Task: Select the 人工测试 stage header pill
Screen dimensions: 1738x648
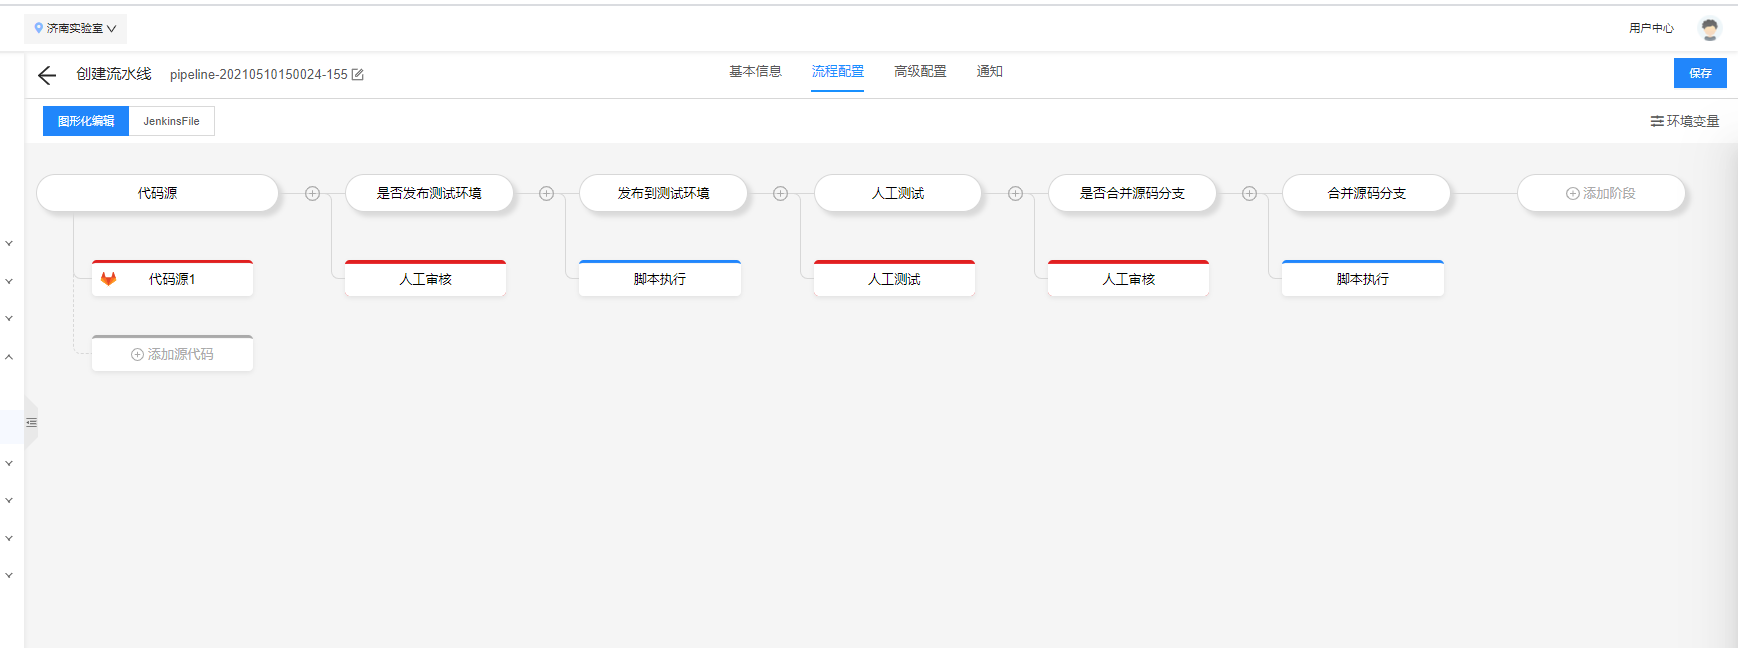Action: [x=898, y=193]
